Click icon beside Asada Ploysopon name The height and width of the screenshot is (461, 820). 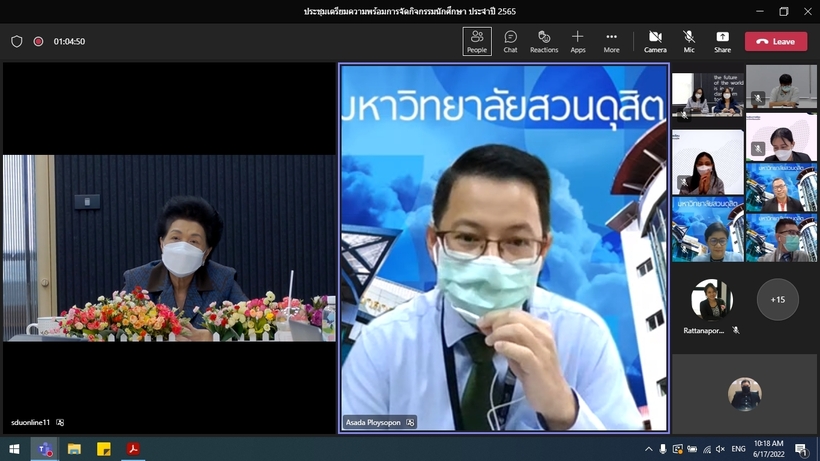(x=410, y=422)
